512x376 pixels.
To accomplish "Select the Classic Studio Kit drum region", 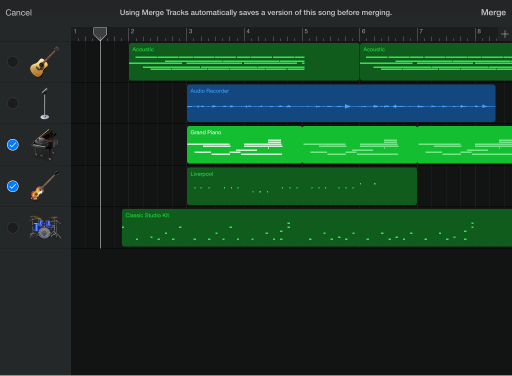I will 317,228.
